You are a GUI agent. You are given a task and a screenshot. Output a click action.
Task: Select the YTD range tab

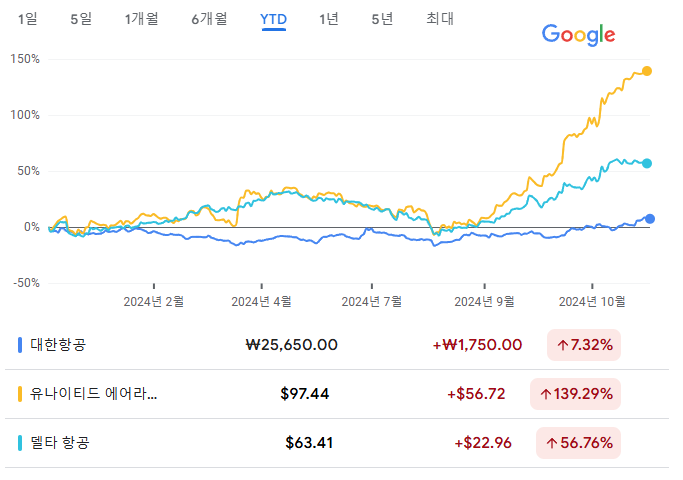(x=274, y=20)
